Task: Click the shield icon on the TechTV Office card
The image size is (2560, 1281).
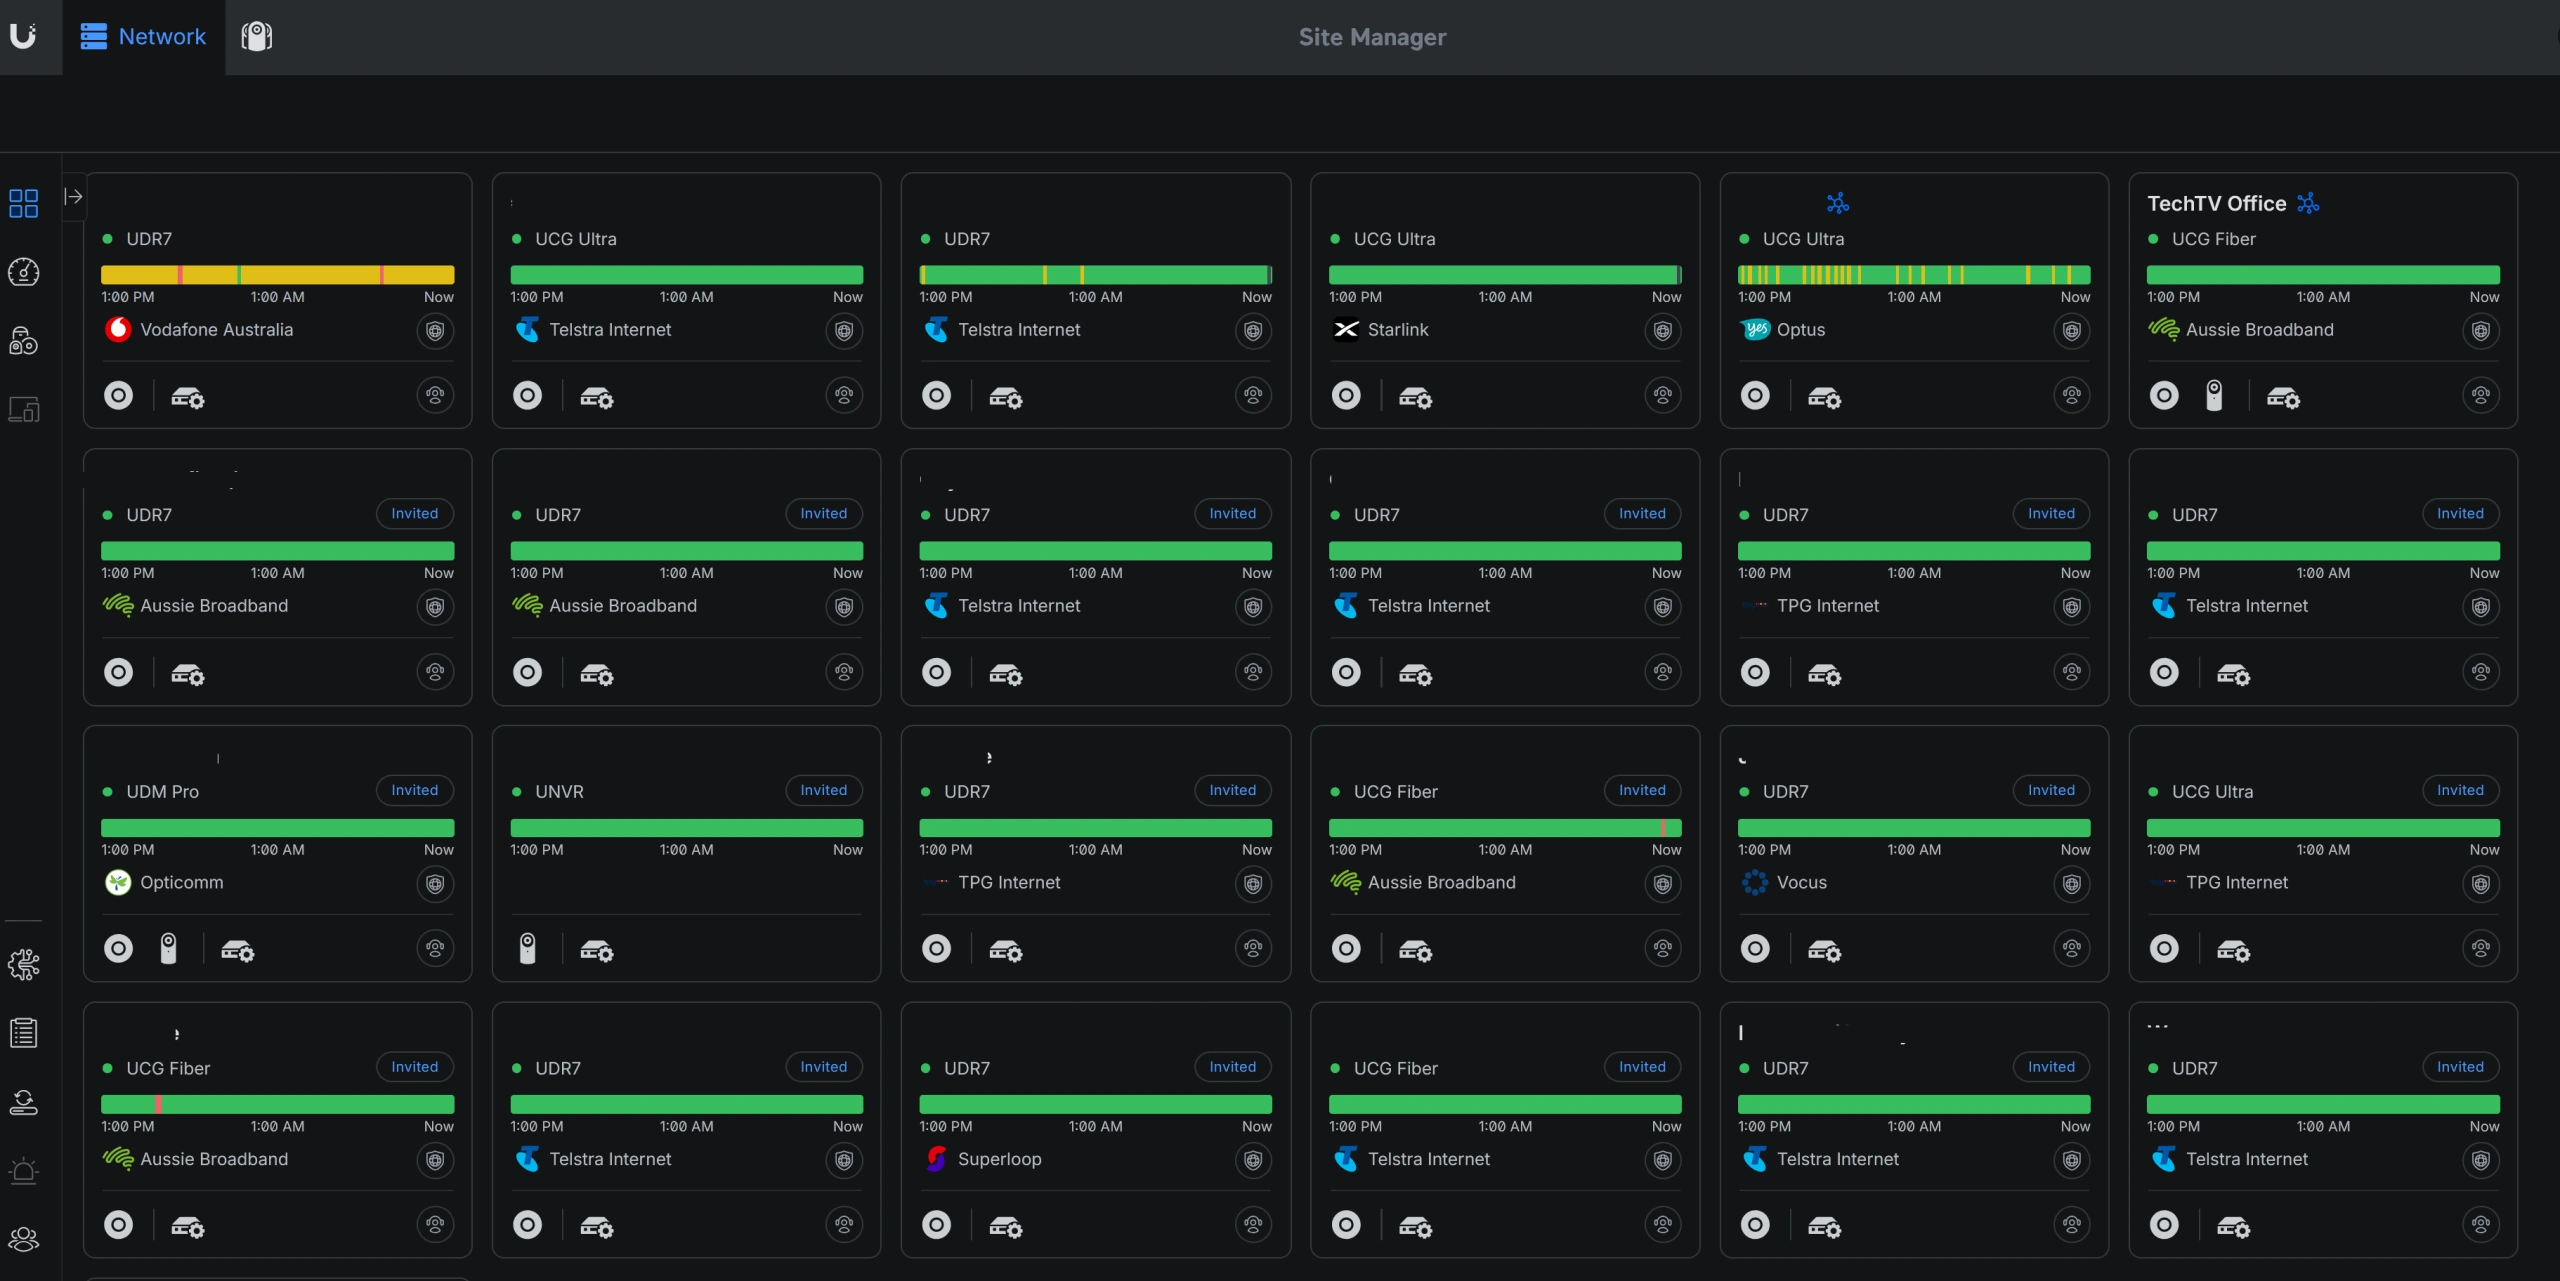Action: coord(2481,330)
